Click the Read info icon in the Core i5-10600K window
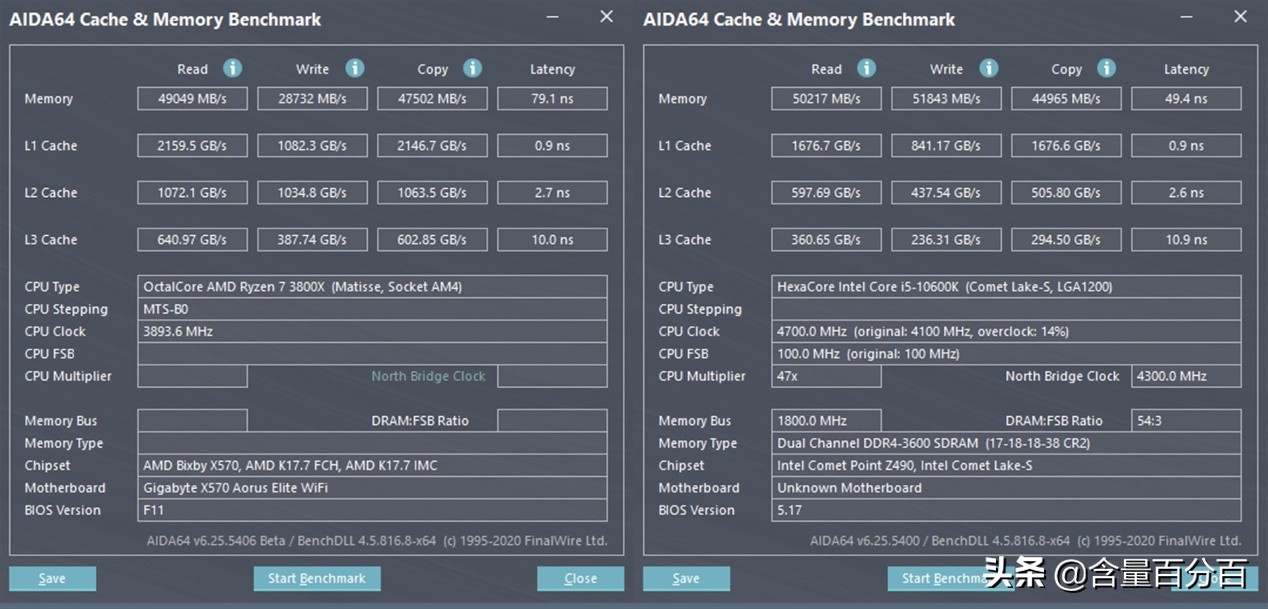The image size is (1268, 609). click(x=866, y=68)
